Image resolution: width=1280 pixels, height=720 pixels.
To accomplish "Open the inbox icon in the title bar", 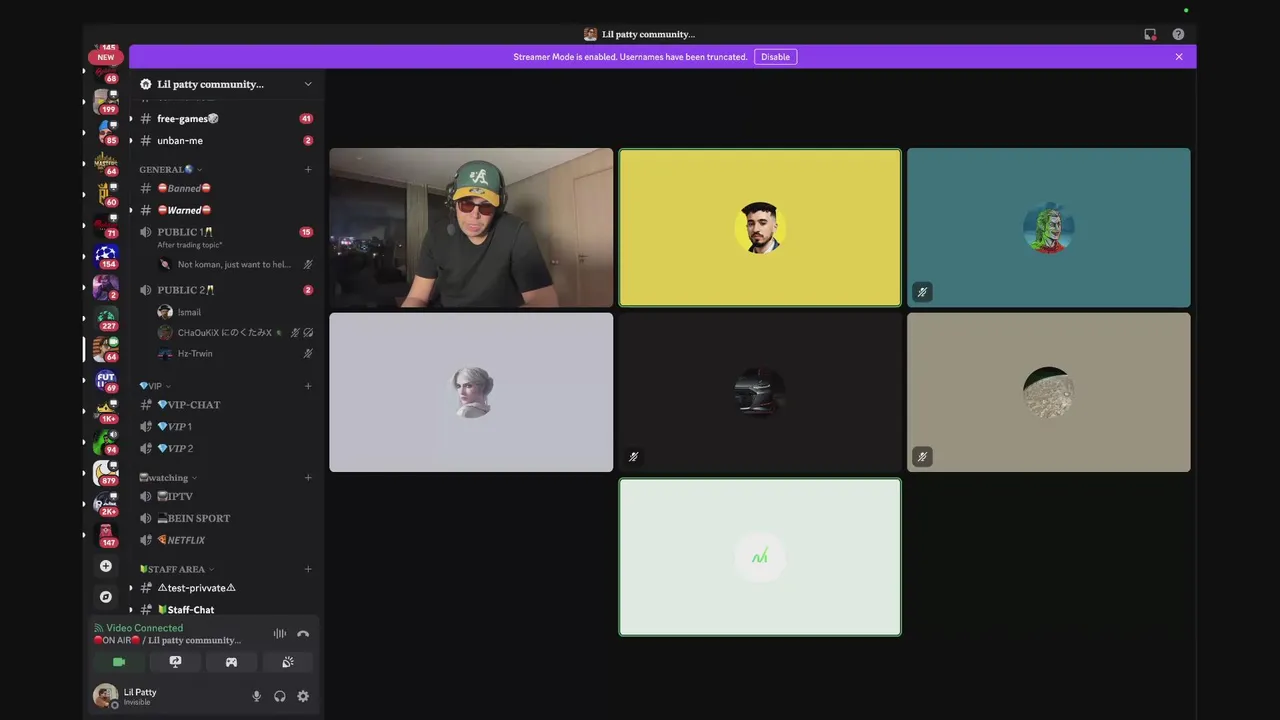I will [x=1150, y=34].
